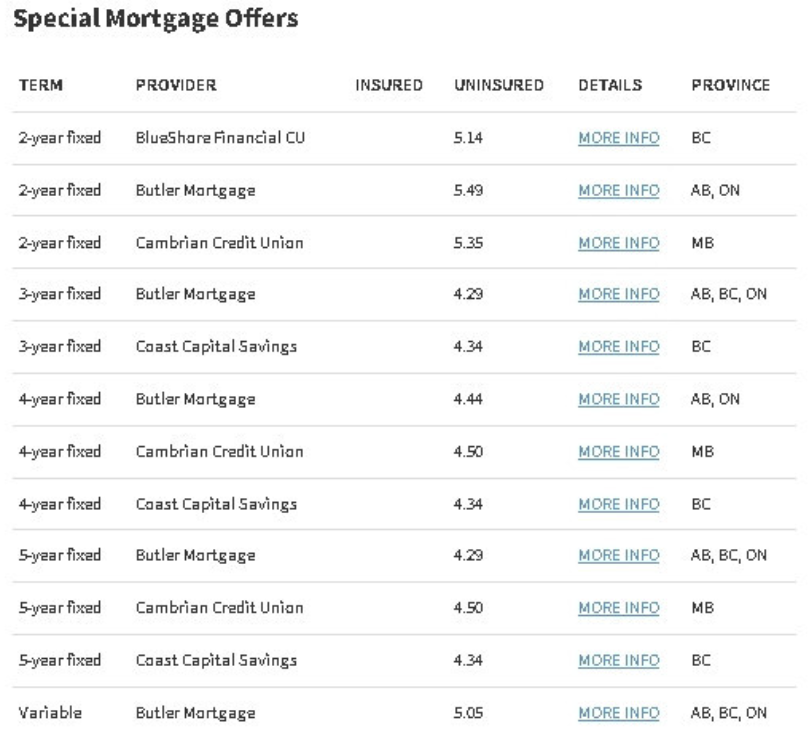Open MORE INFO for 4-year Butler Mortgage

(x=619, y=399)
